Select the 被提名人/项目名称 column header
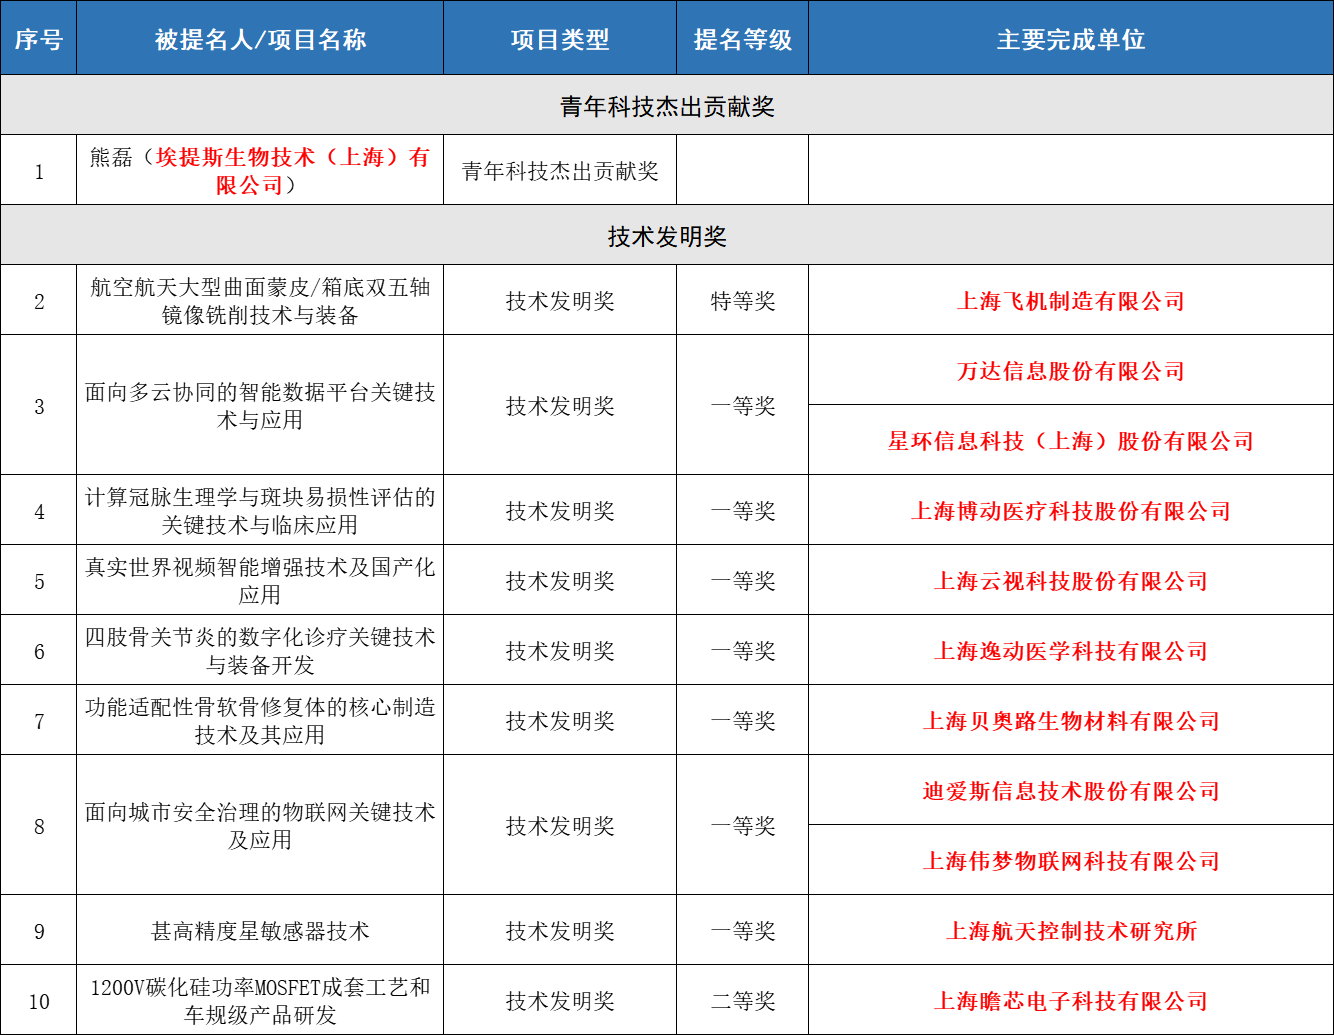The image size is (1334, 1035). [x=260, y=39]
